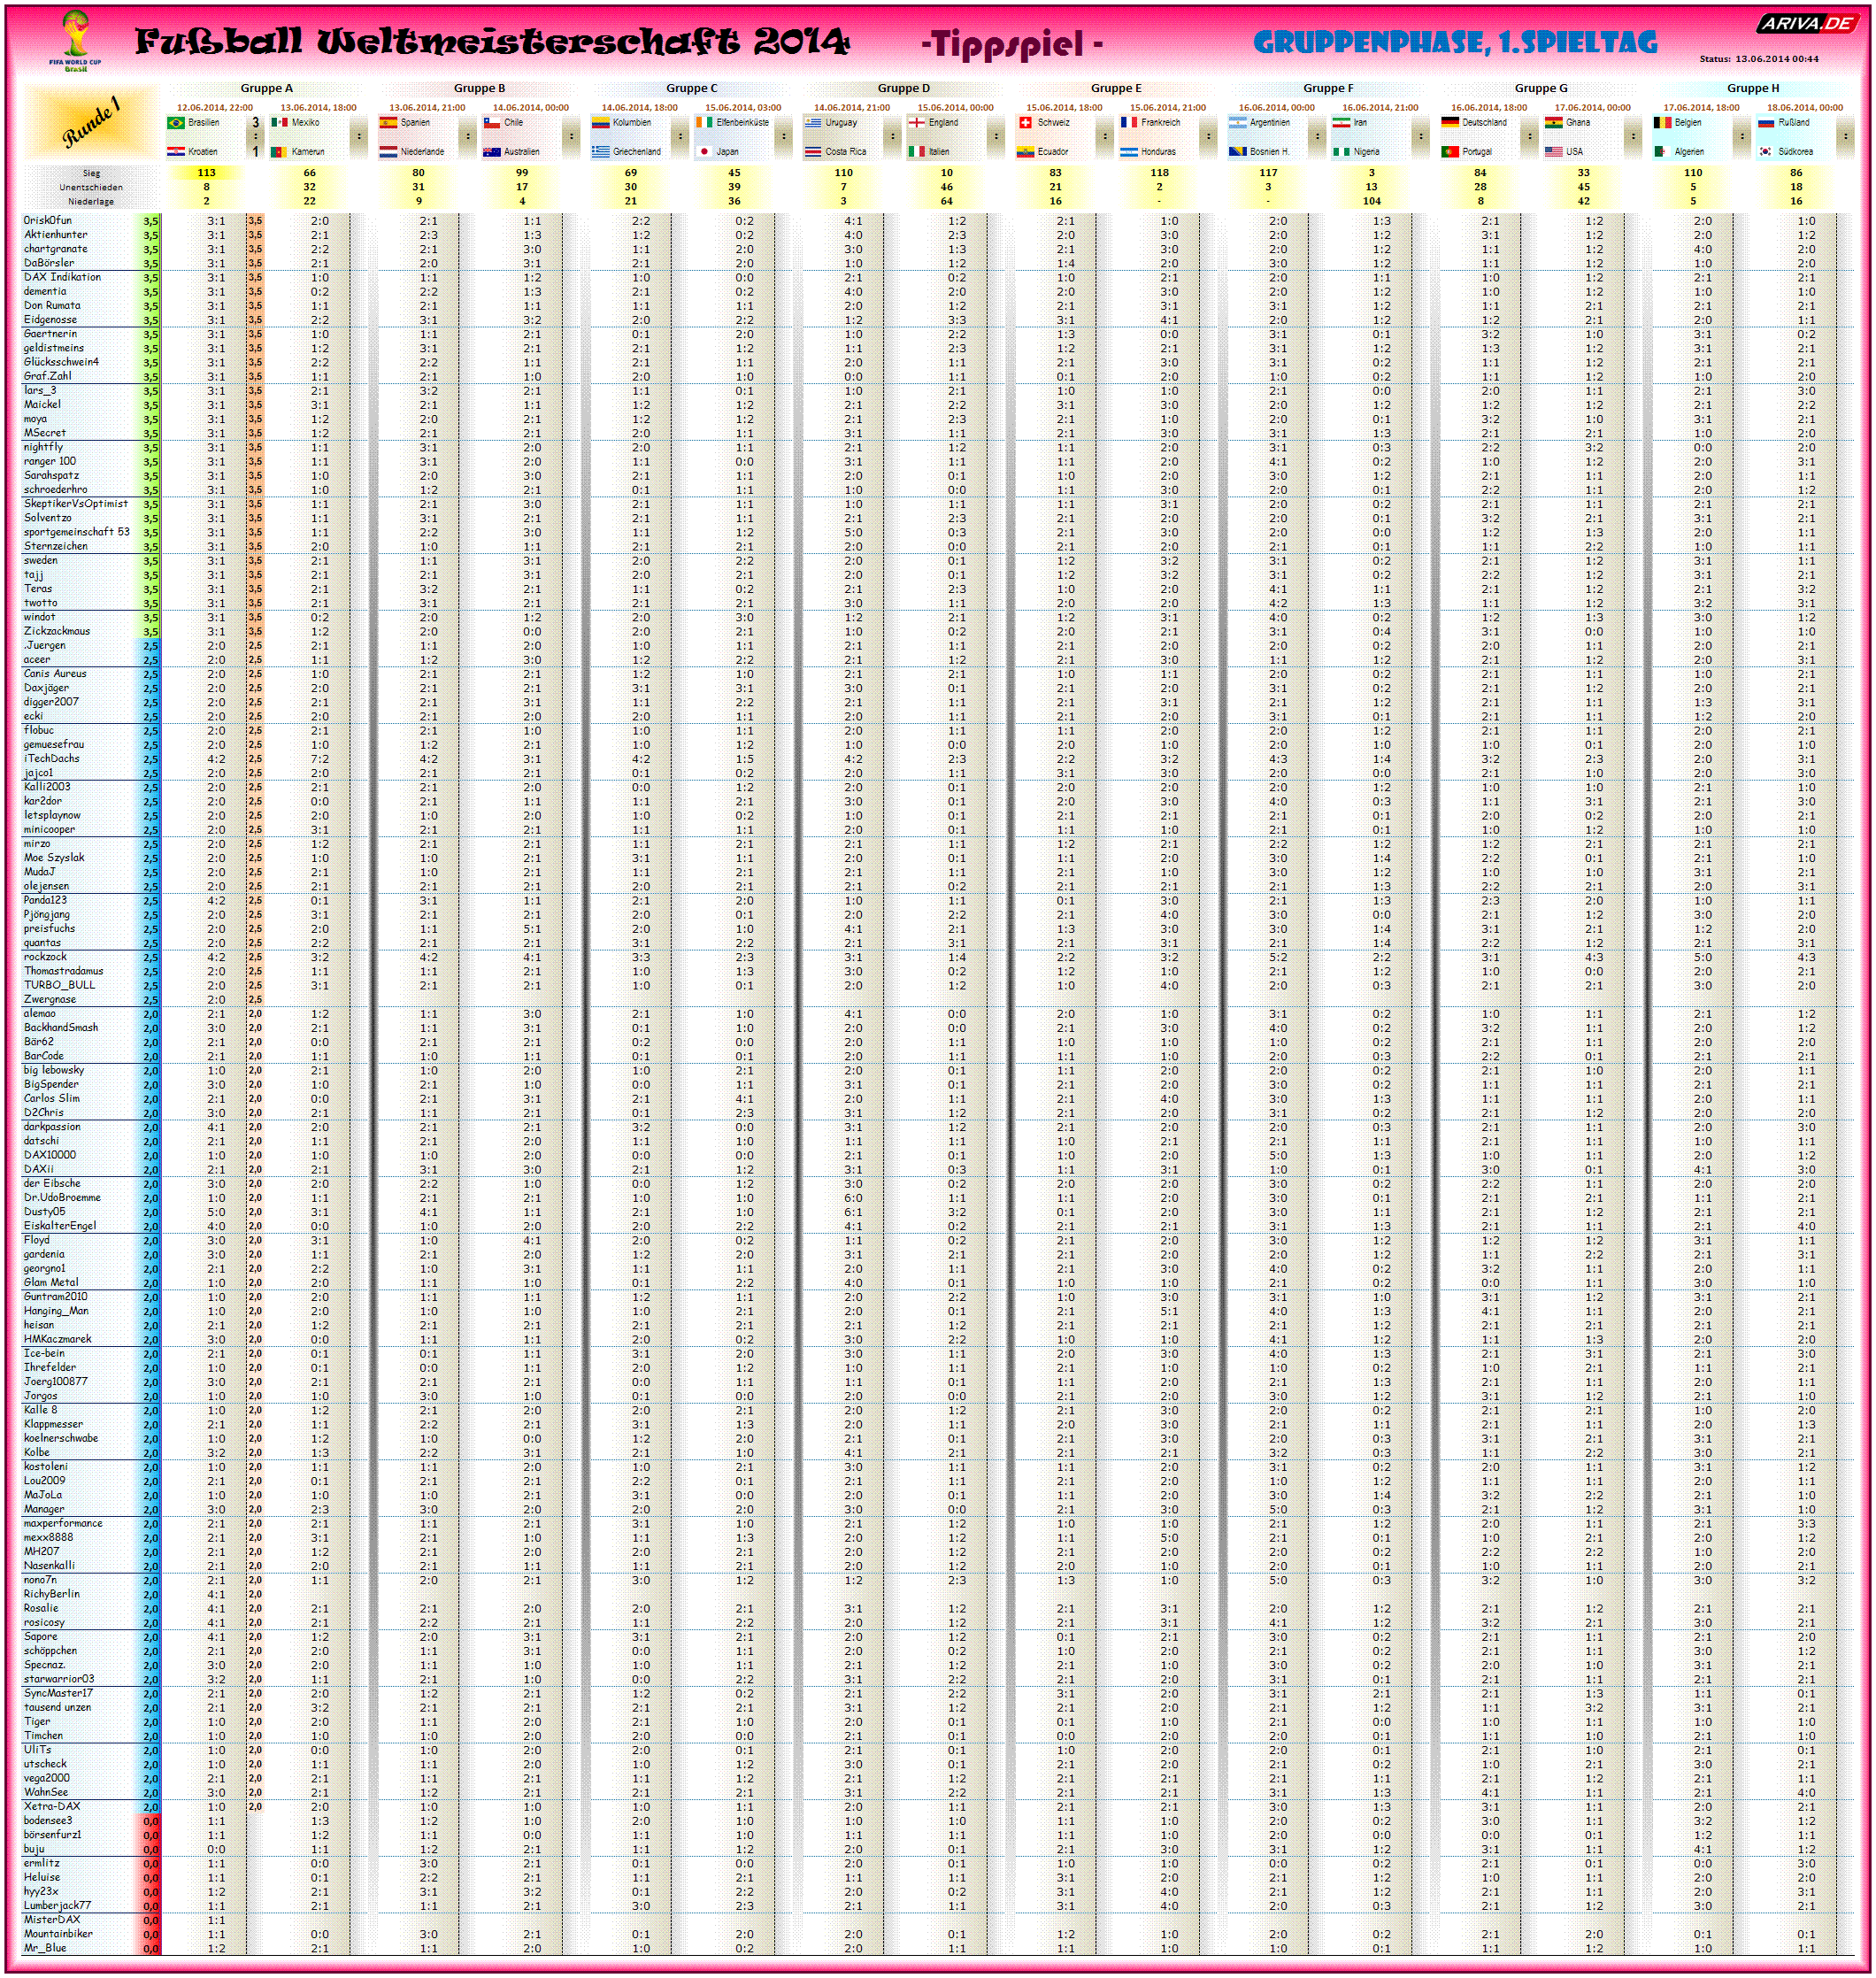
Task: Select the Gruppe D header
Action: pos(904,89)
